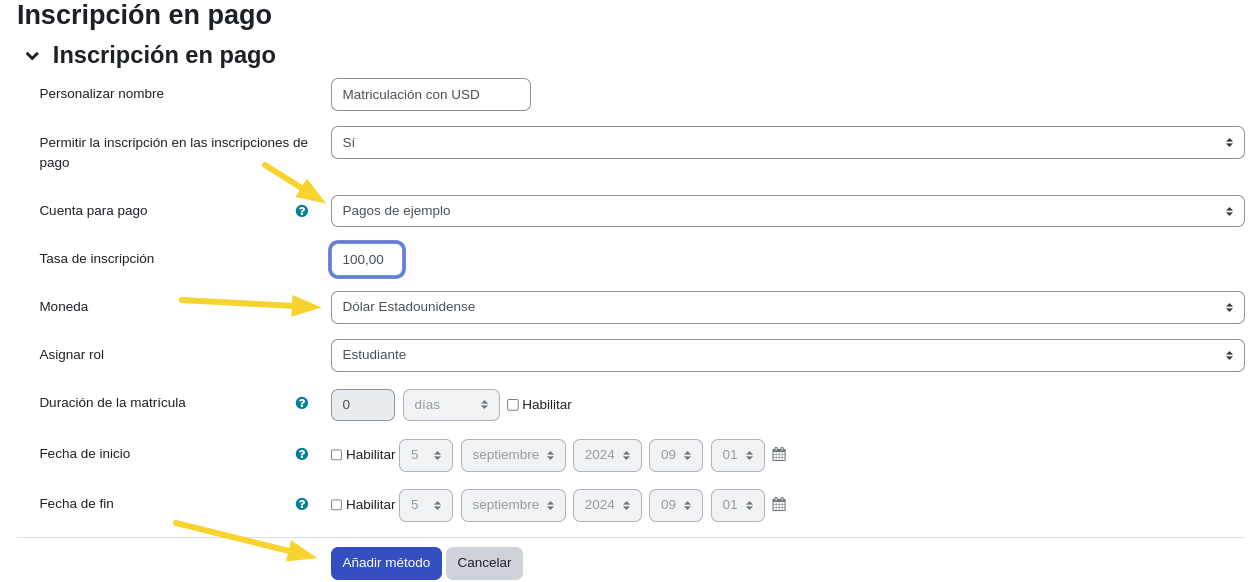
Task: Open help for Fecha de inicio
Action: click(302, 453)
